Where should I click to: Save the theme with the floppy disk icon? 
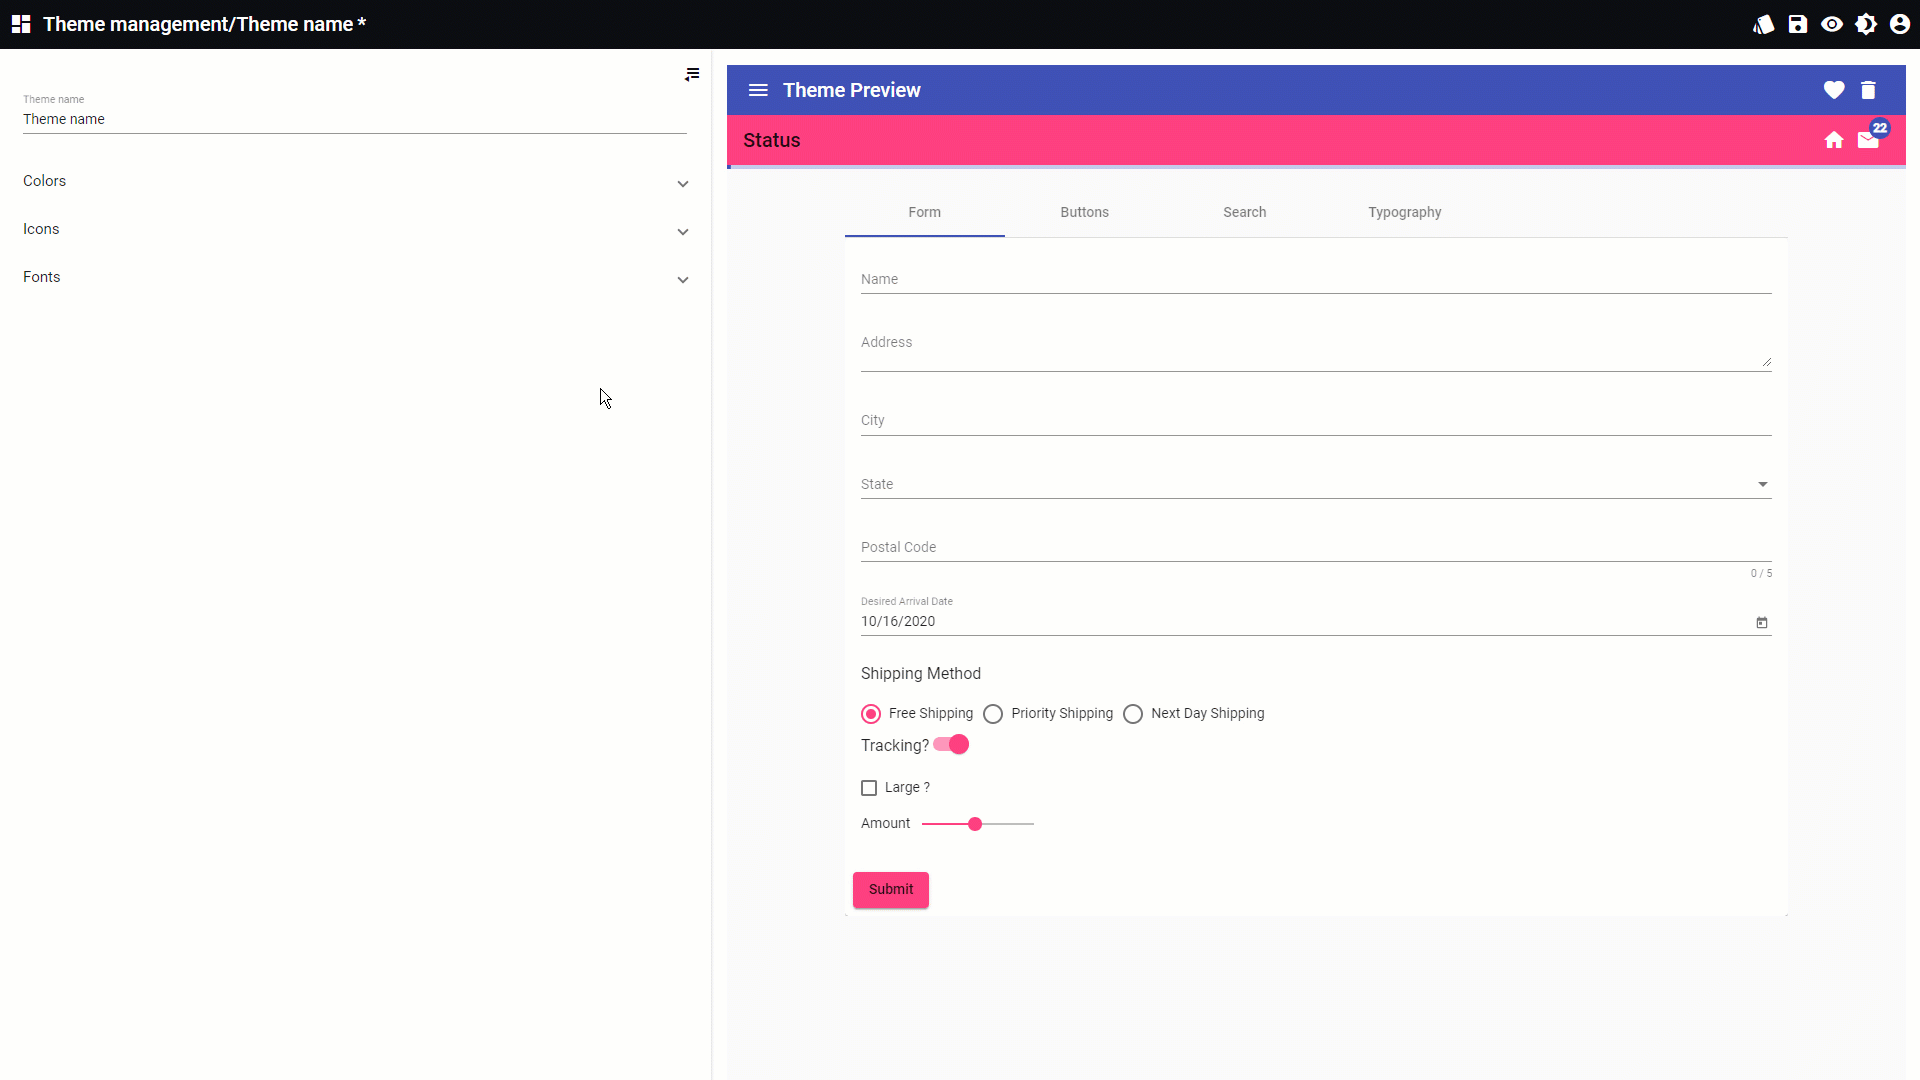1798,24
